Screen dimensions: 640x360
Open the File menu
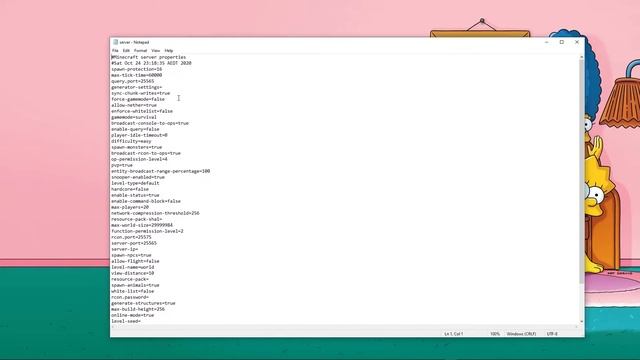point(115,51)
